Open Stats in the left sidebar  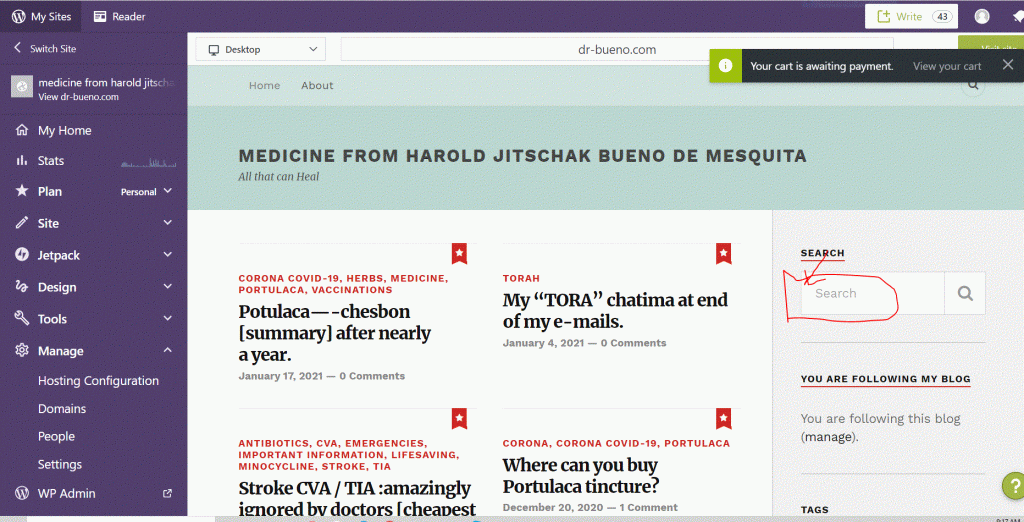50,160
